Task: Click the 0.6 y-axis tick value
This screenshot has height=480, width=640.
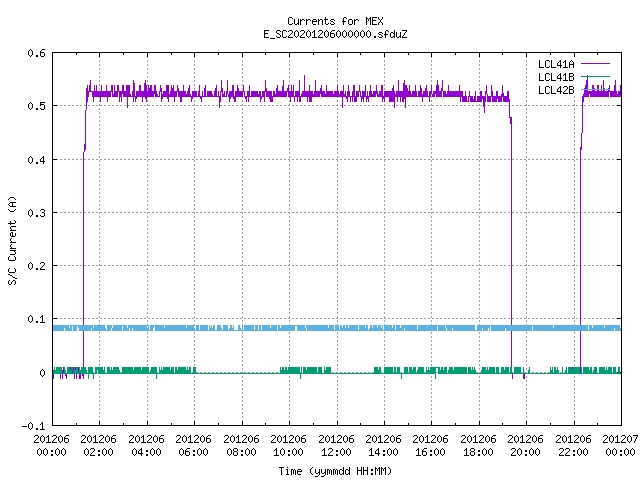Action: point(36,53)
